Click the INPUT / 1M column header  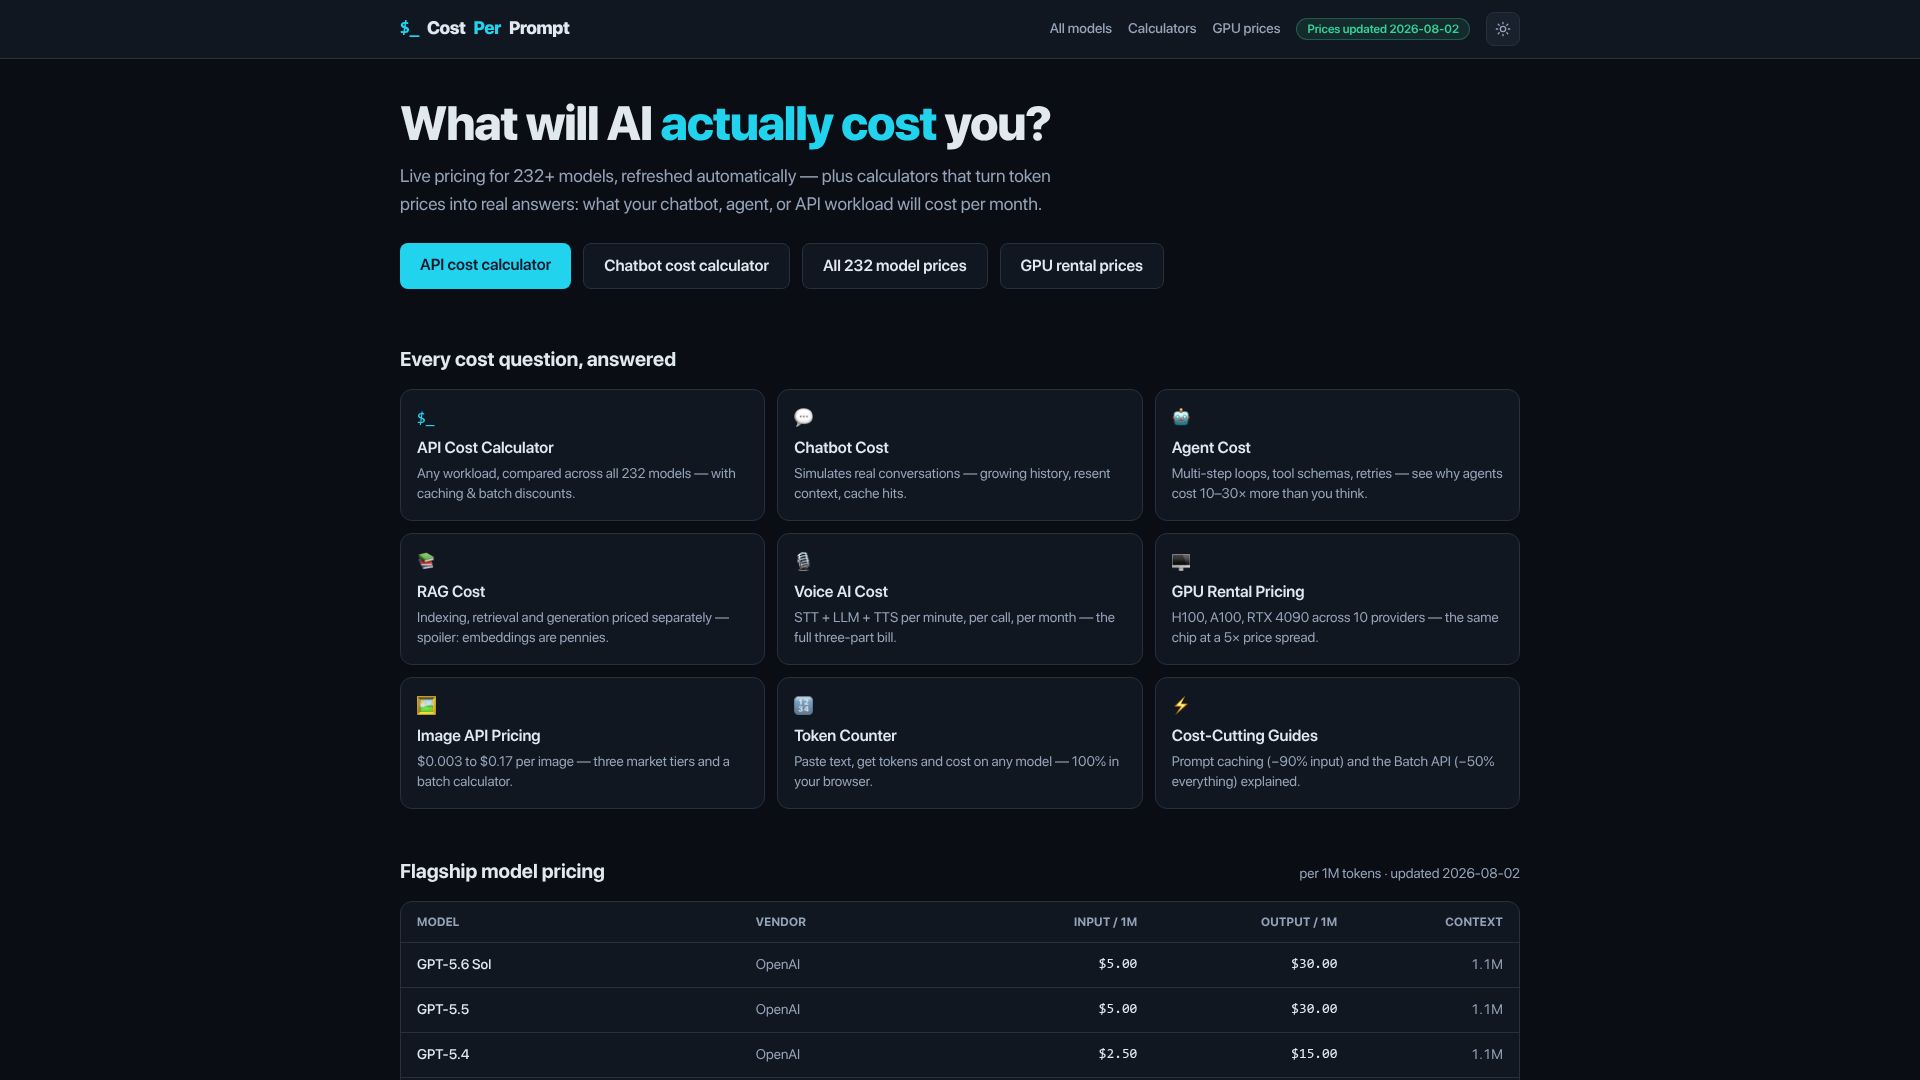coord(1105,922)
